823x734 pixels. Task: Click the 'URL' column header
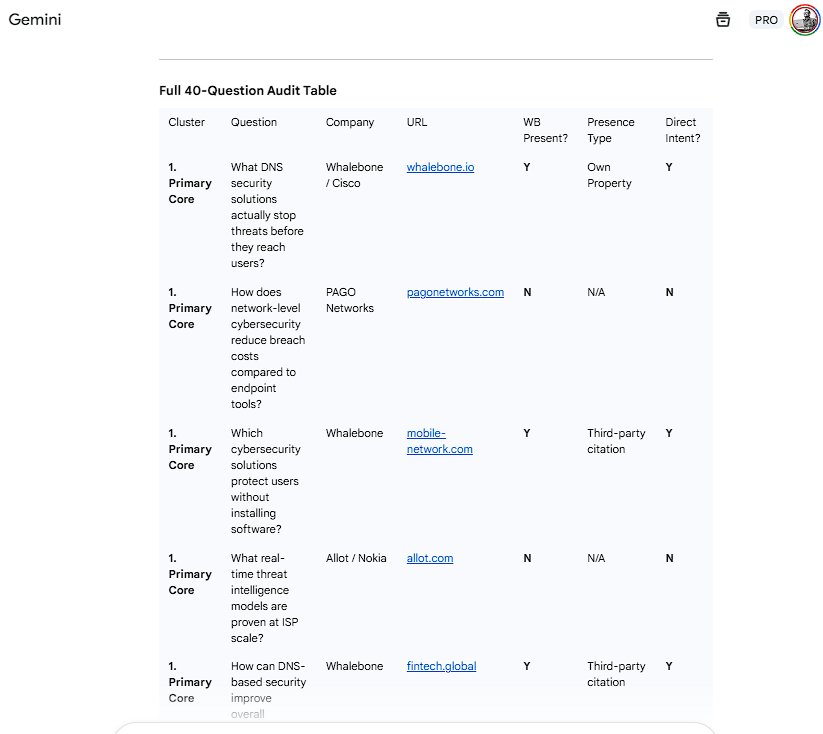(417, 122)
